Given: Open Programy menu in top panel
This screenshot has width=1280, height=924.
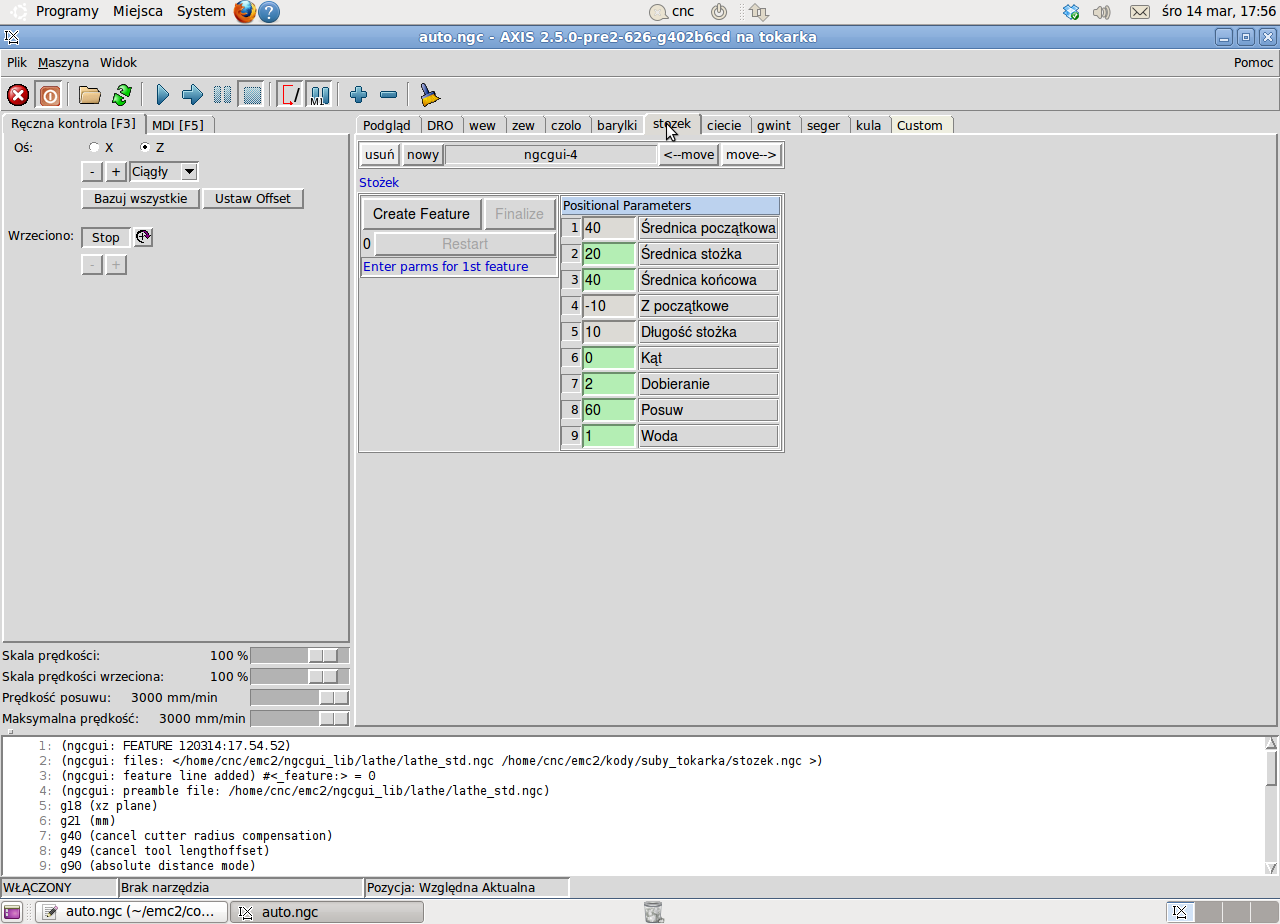Looking at the screenshot, I should (x=67, y=12).
